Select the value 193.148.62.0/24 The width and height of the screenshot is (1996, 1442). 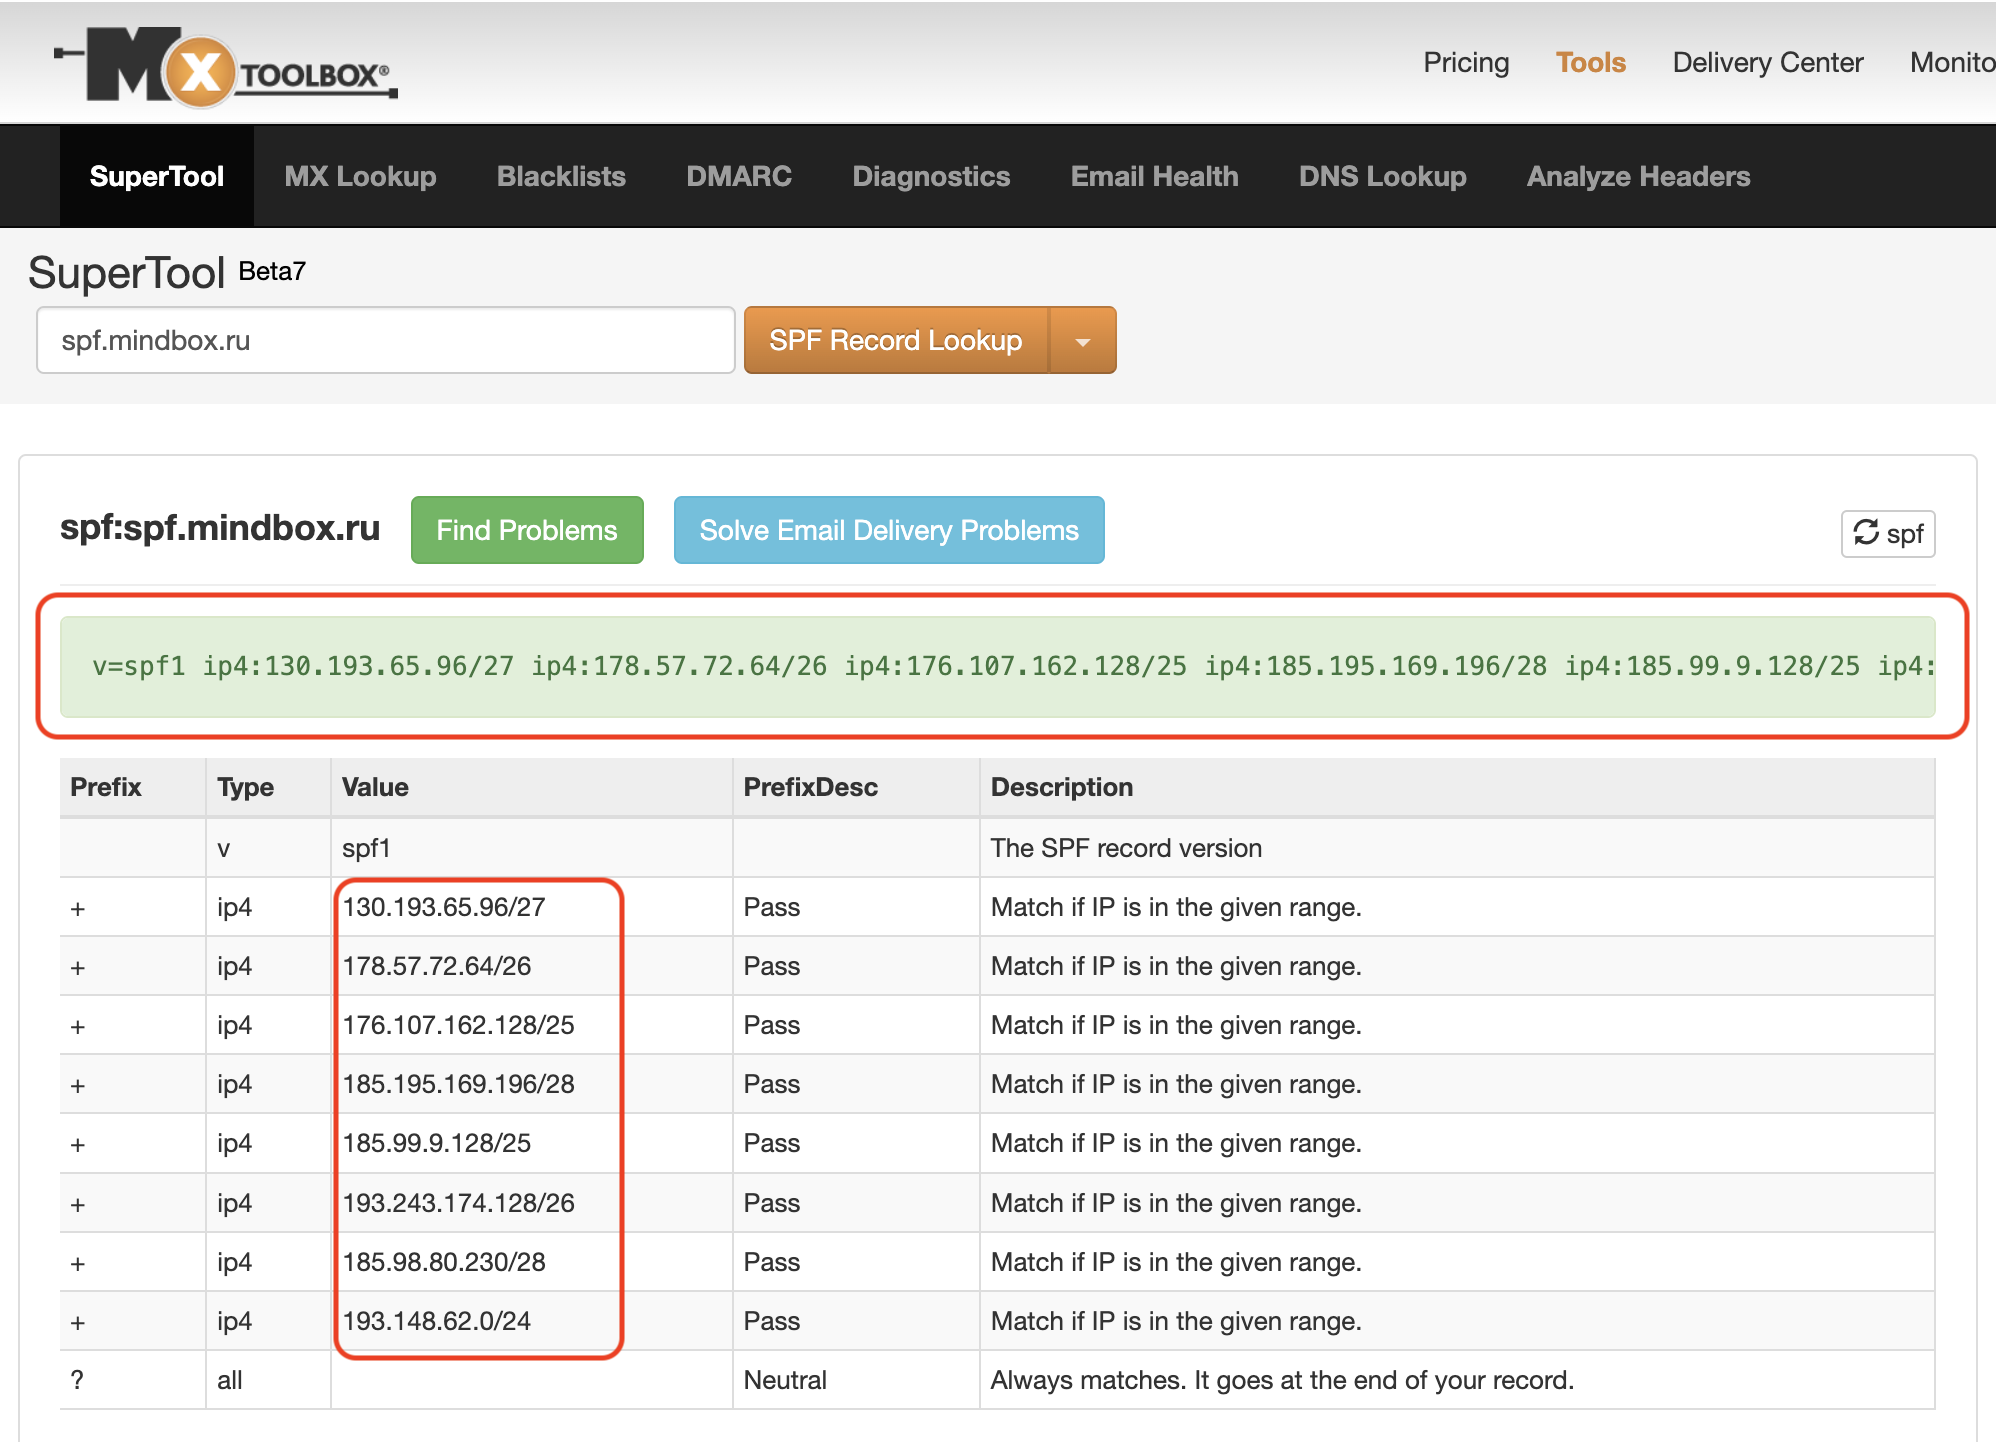tap(437, 1321)
